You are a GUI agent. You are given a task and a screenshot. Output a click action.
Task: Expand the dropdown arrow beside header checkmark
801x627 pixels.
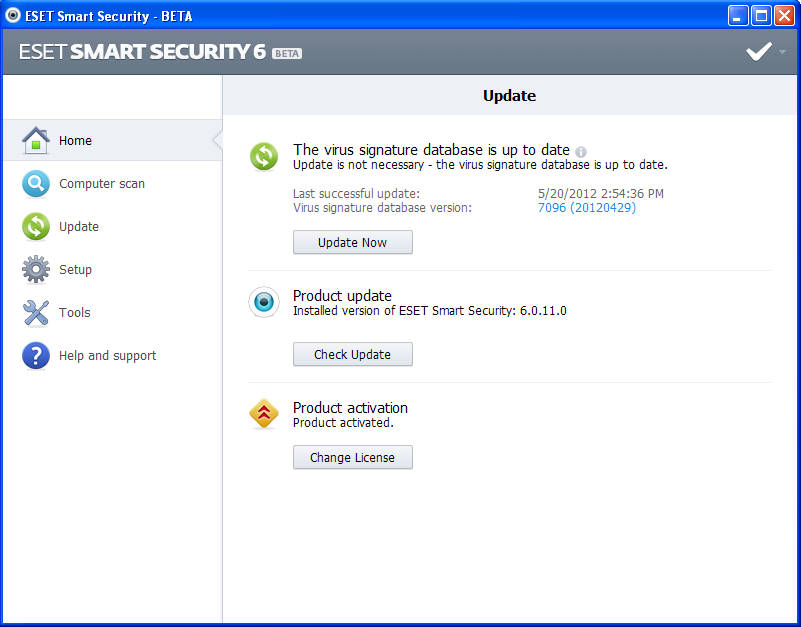782,52
